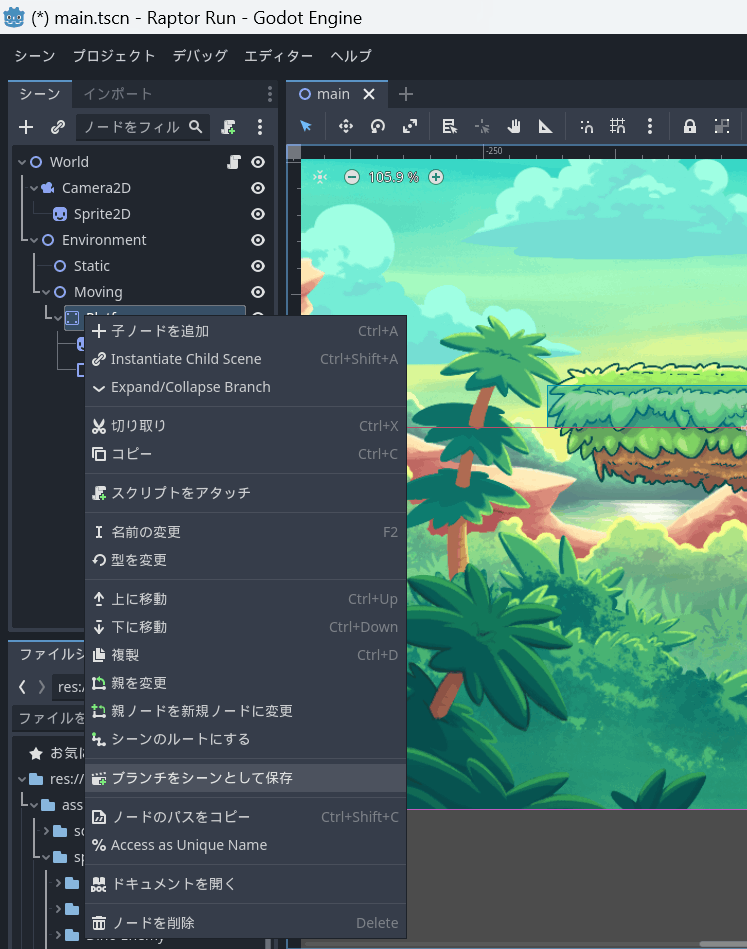Select the Static node in tree

tap(91, 266)
